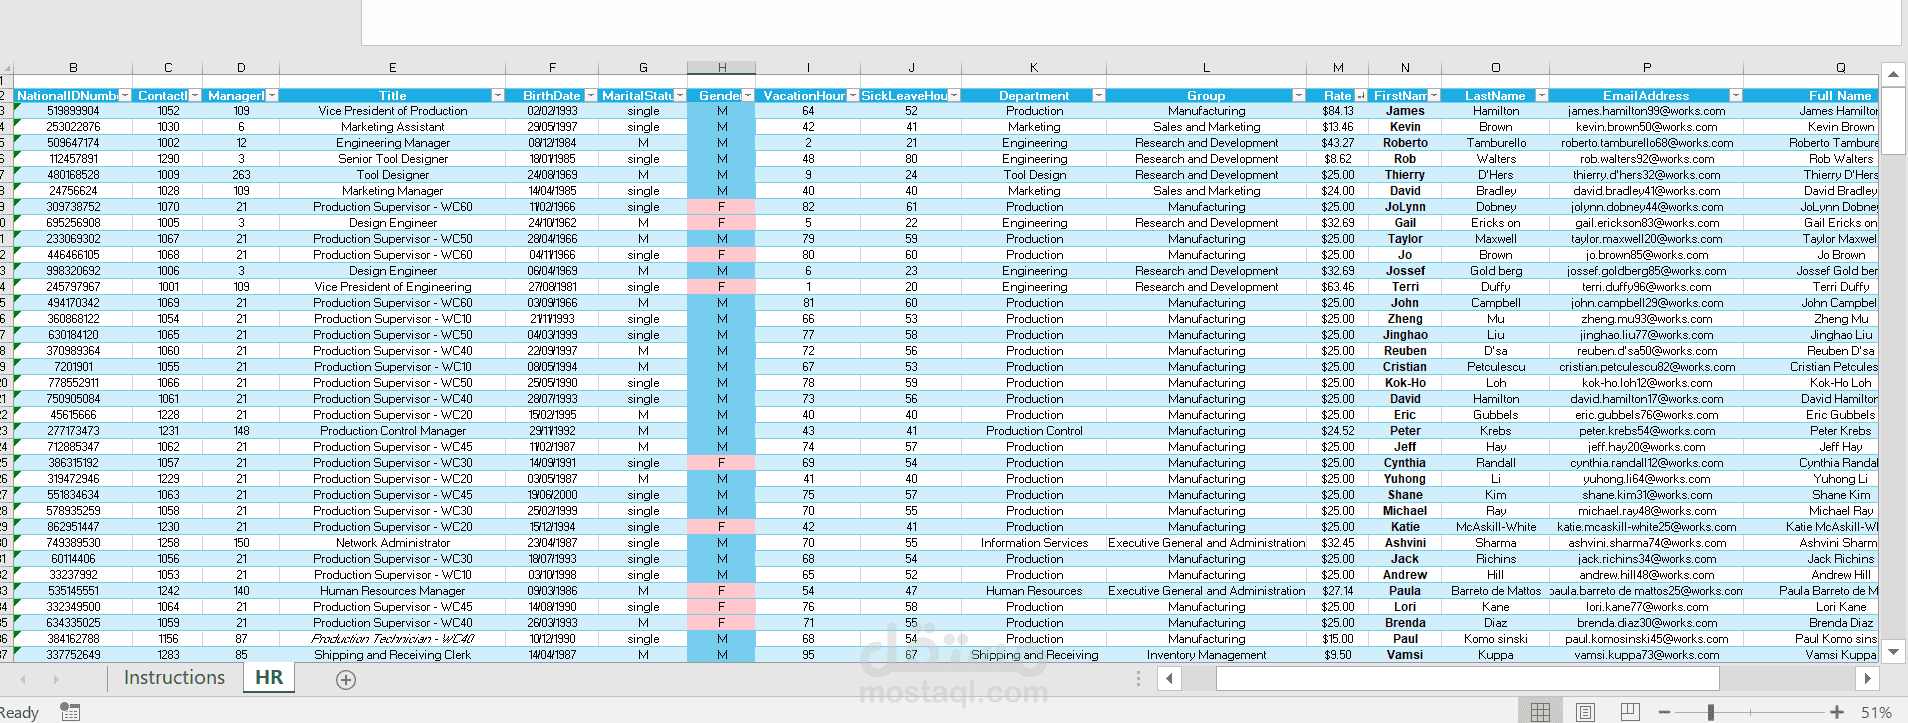Screen dimensions: 1908x723
Task: Open the SickLeaveHours filter dropdown
Action: pos(954,95)
